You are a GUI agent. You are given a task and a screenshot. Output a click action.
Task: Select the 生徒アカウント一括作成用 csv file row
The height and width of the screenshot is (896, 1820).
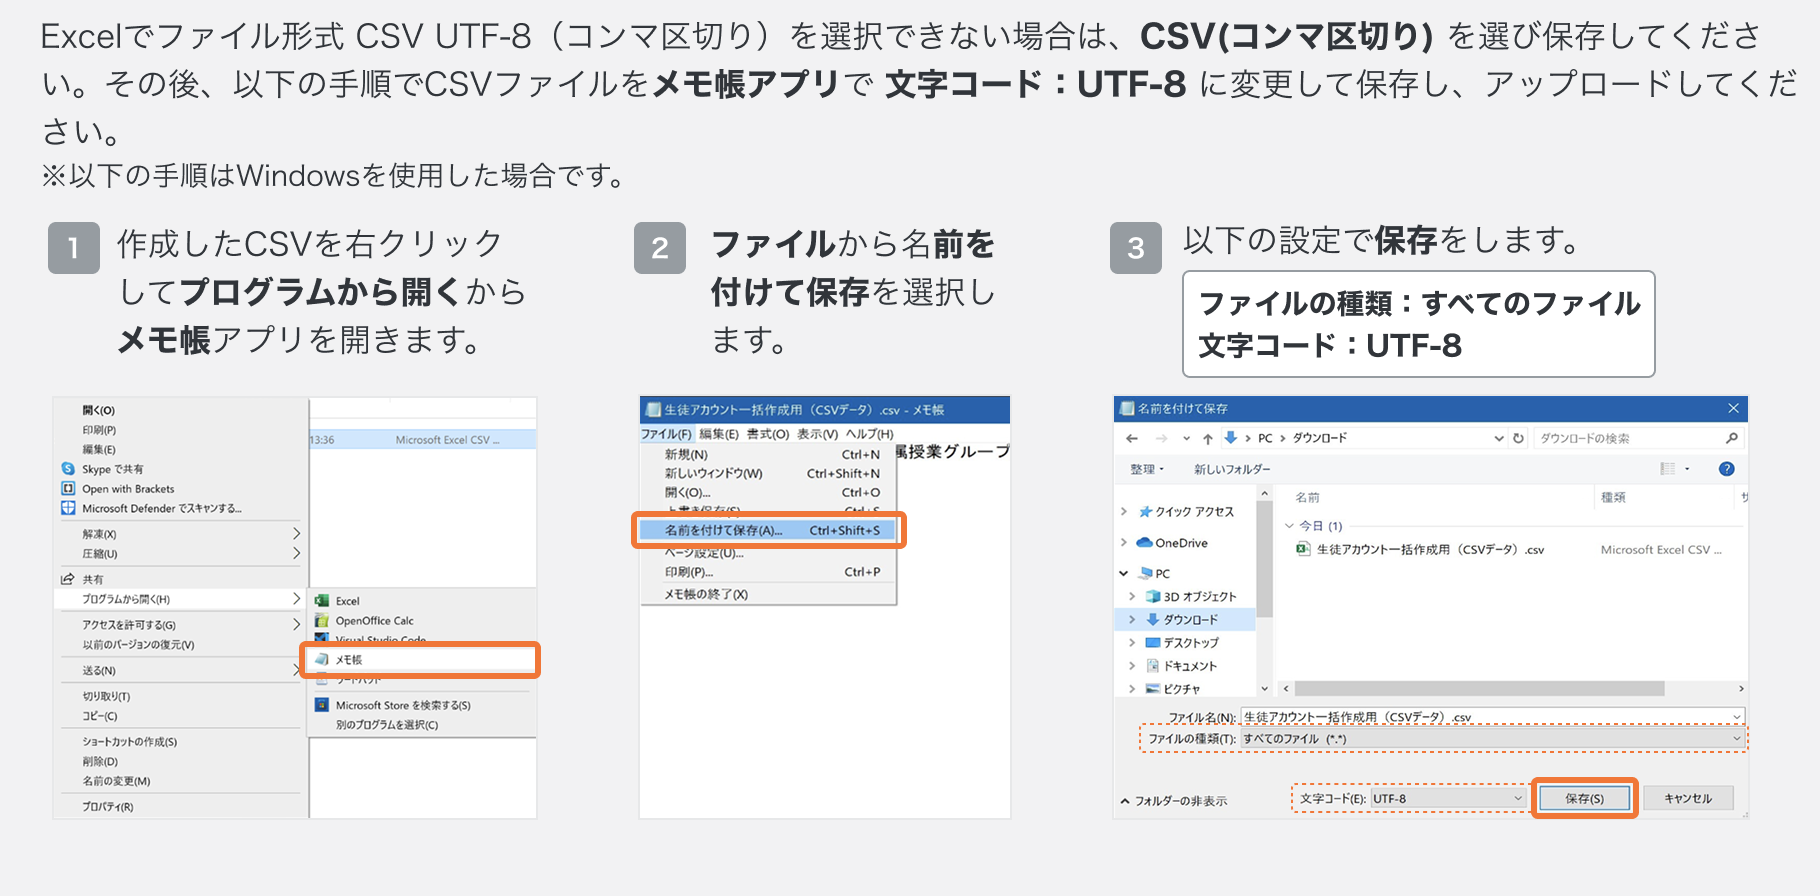coord(1512,549)
